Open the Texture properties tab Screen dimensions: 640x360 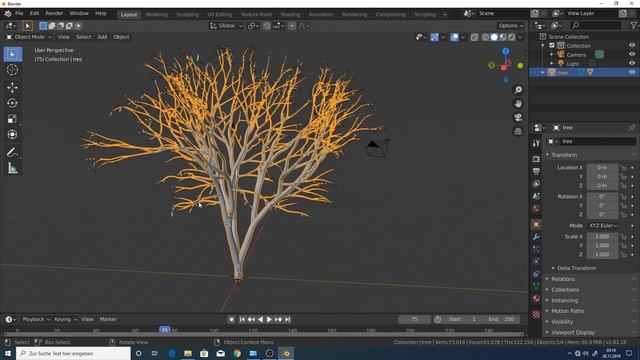[x=536, y=314]
